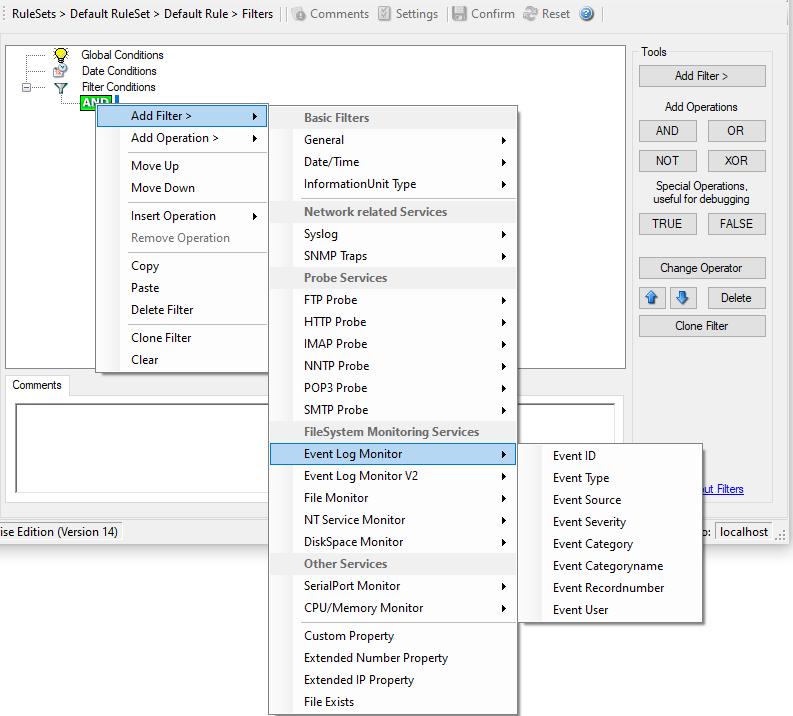The height and width of the screenshot is (716, 793).
Task: Click the blue move up arrow button
Action: (x=654, y=298)
